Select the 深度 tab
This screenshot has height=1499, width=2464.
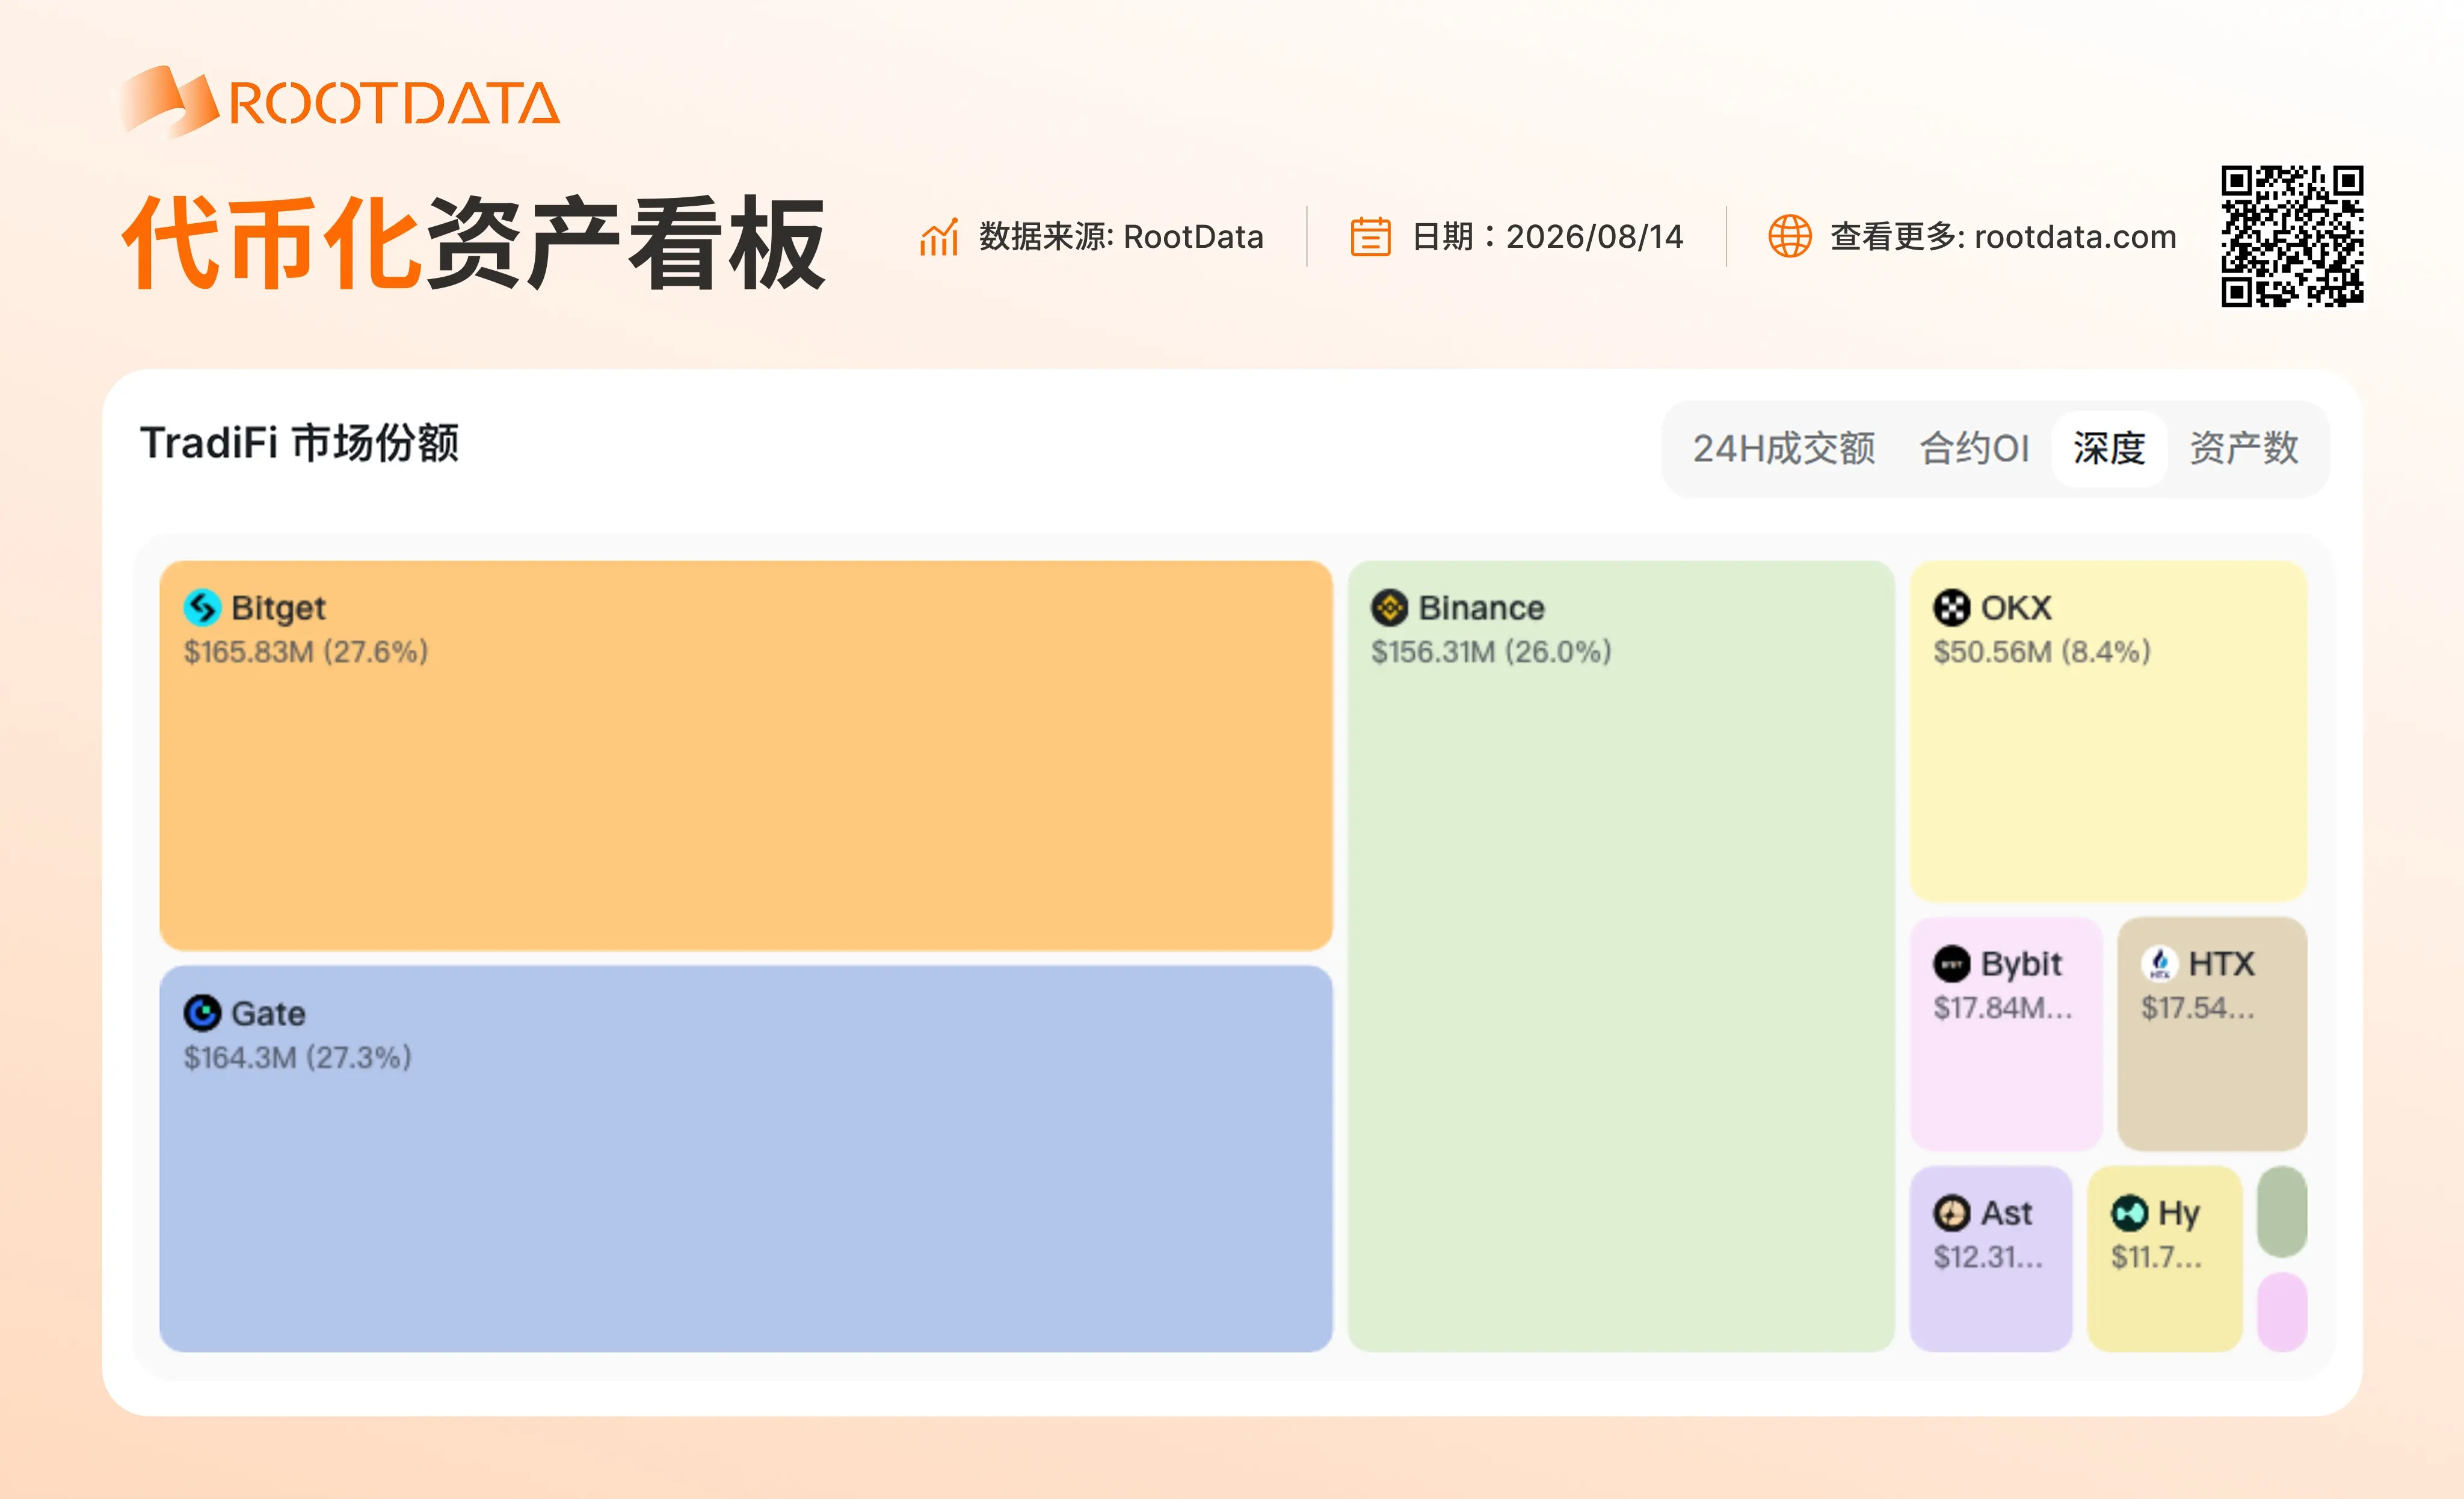[x=2109, y=448]
